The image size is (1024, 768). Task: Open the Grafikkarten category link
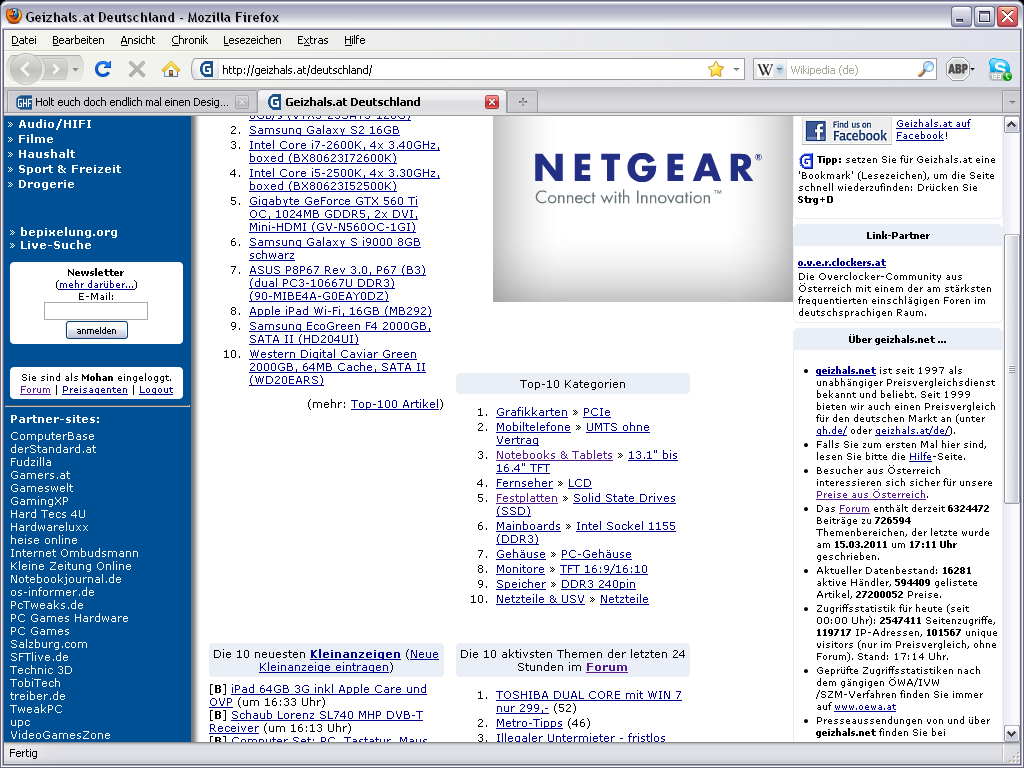point(532,412)
